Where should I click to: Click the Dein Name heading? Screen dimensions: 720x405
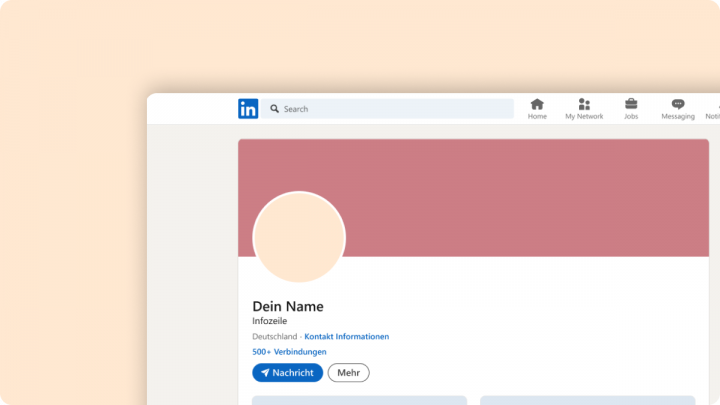(288, 306)
